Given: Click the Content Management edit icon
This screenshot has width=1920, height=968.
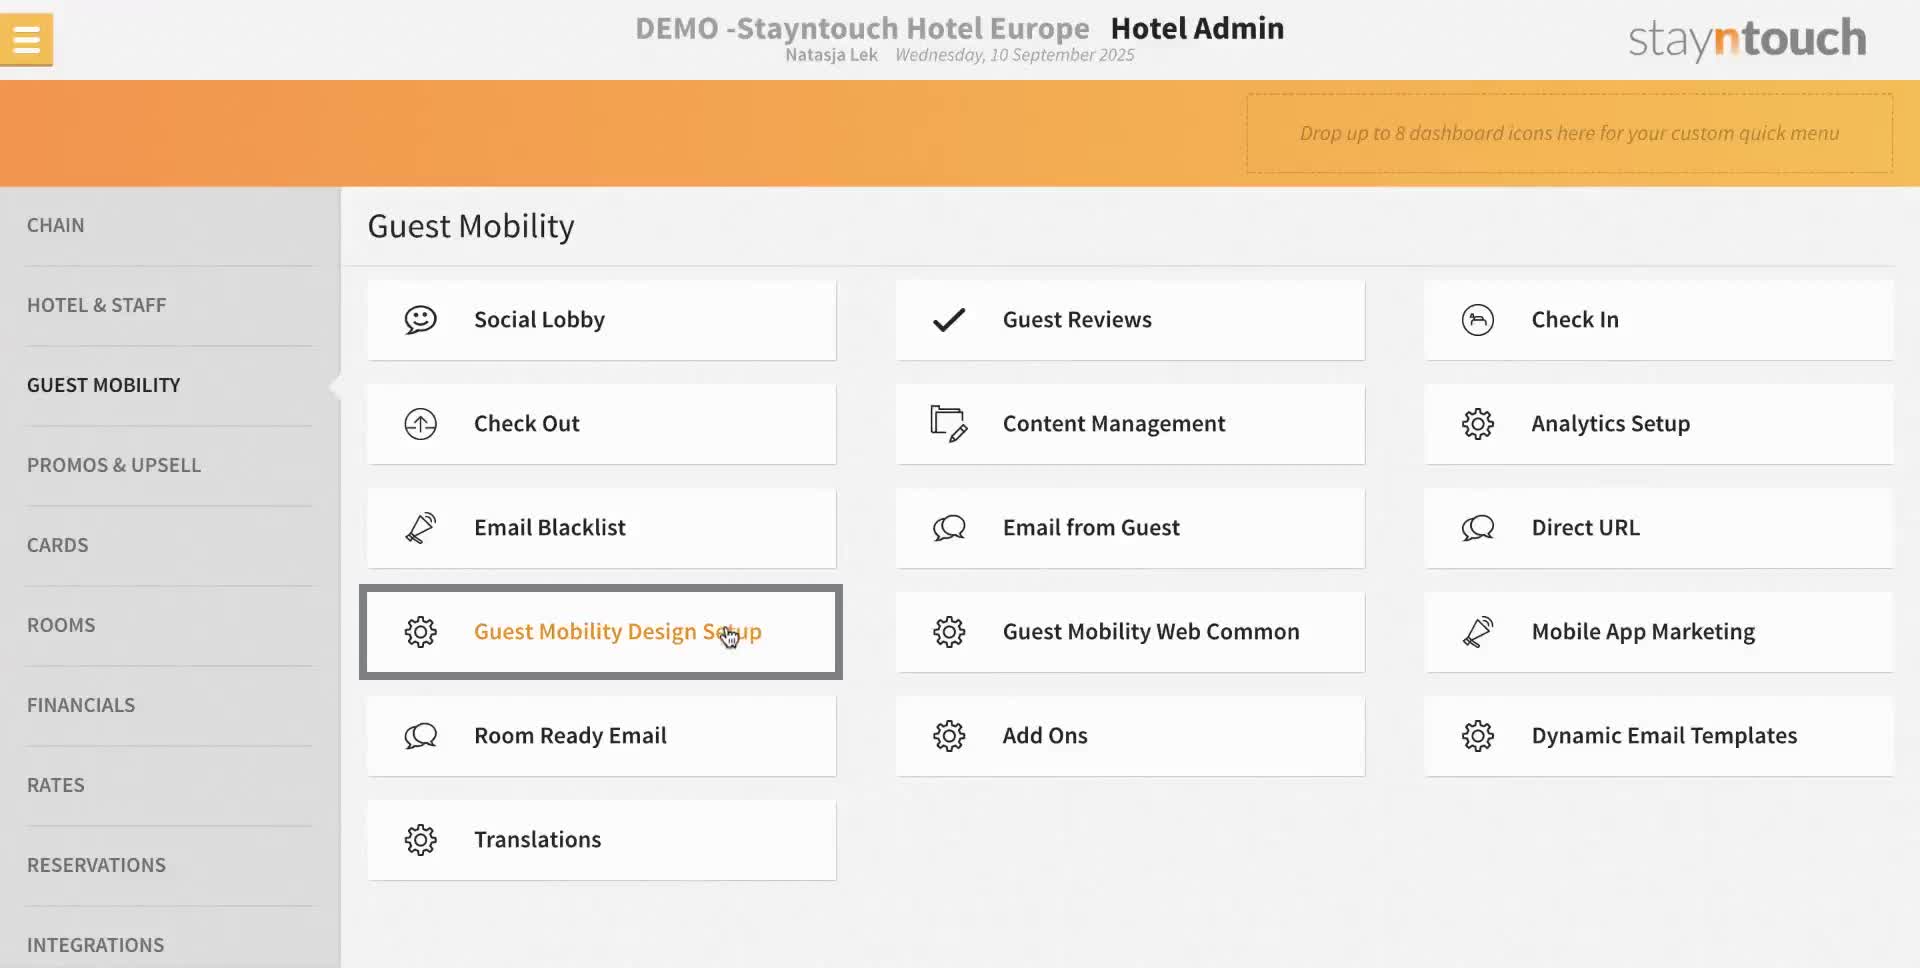Looking at the screenshot, I should [948, 424].
